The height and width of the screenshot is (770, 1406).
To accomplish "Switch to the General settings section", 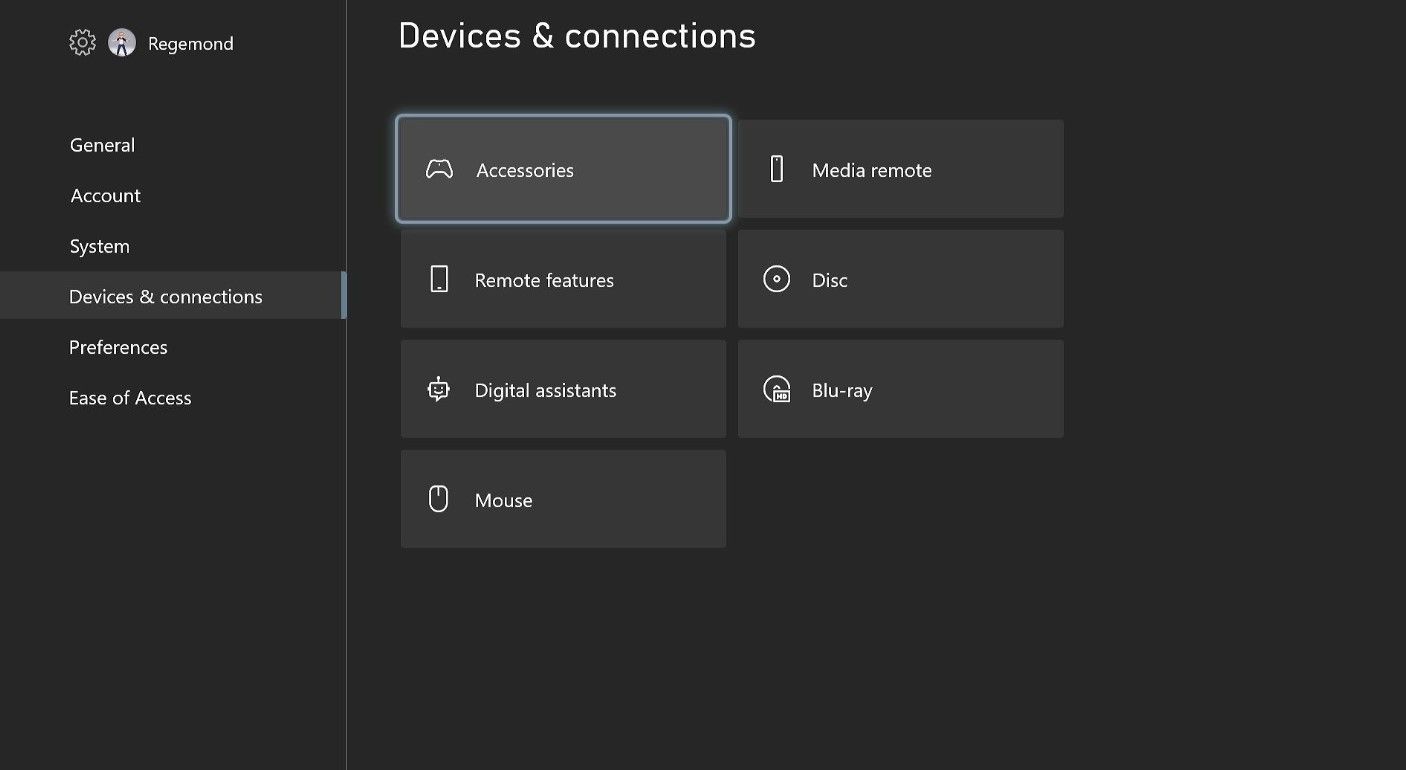I will click(102, 145).
